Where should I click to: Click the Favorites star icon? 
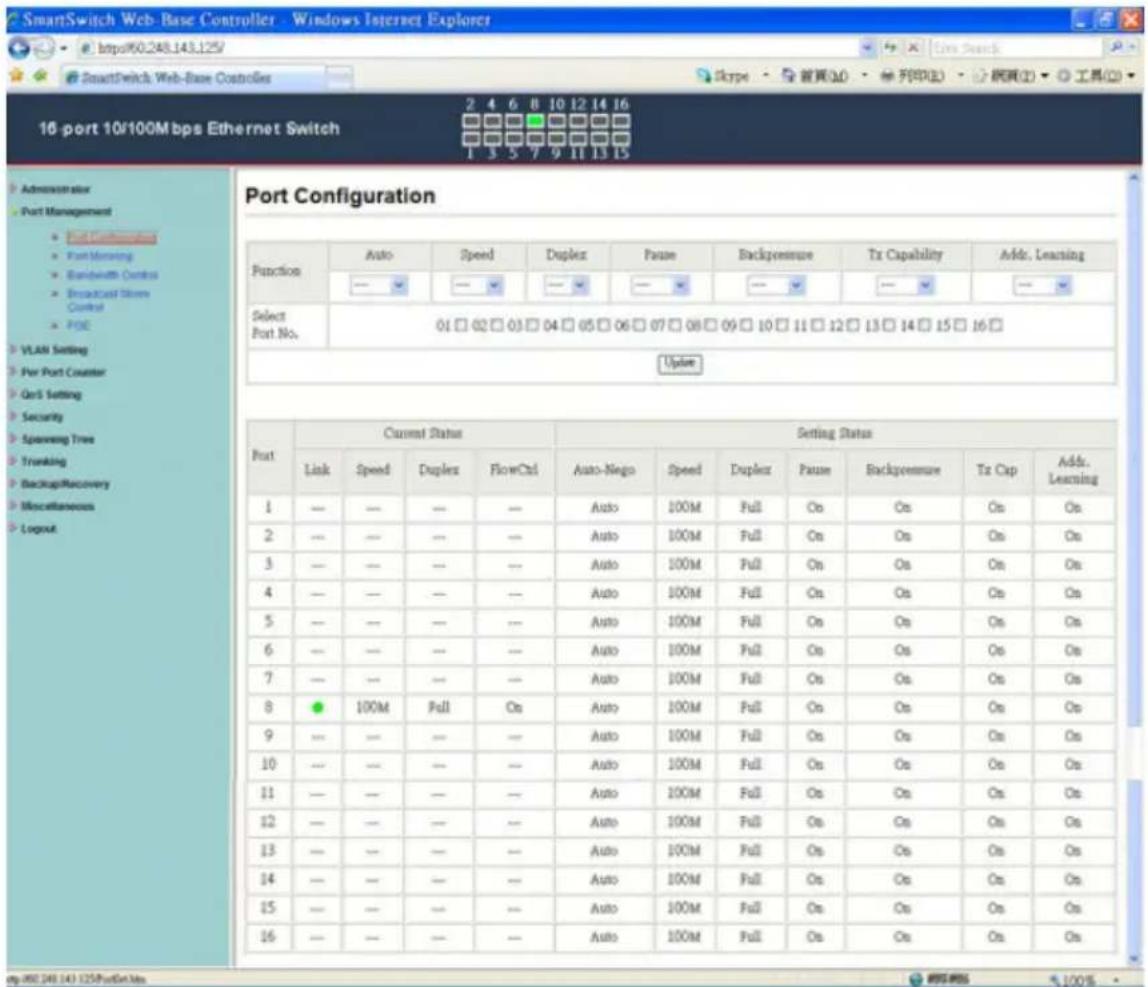coord(17,75)
